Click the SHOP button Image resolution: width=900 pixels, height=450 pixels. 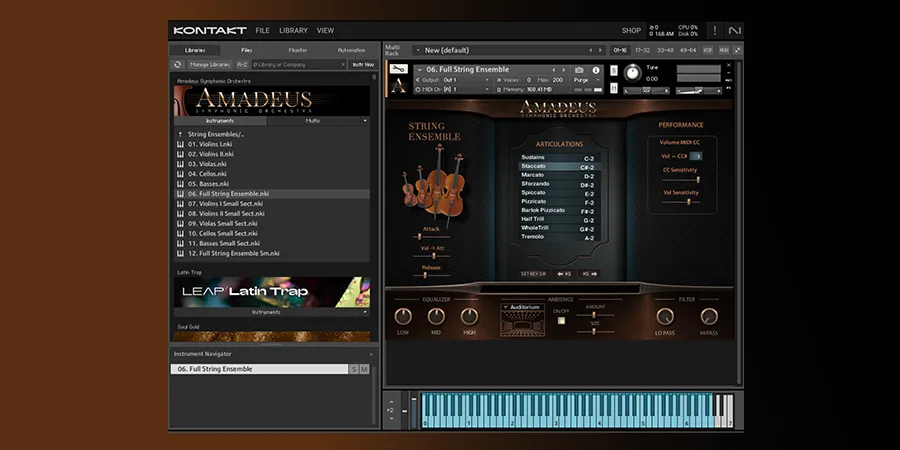click(x=631, y=30)
